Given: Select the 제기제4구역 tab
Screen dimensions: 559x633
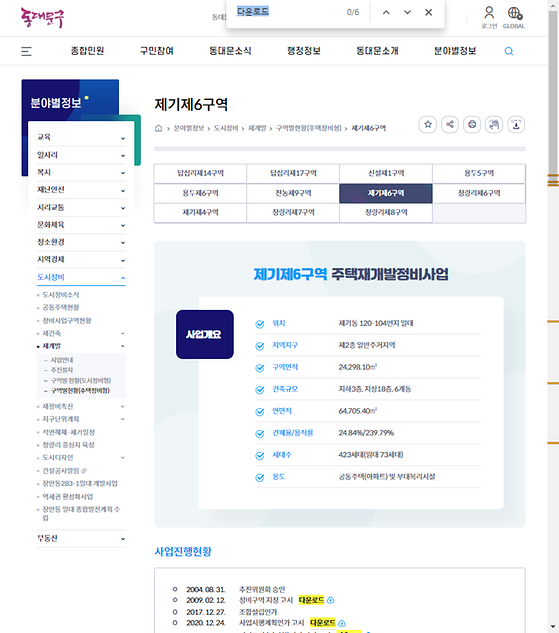Looking at the screenshot, I should coord(200,212).
